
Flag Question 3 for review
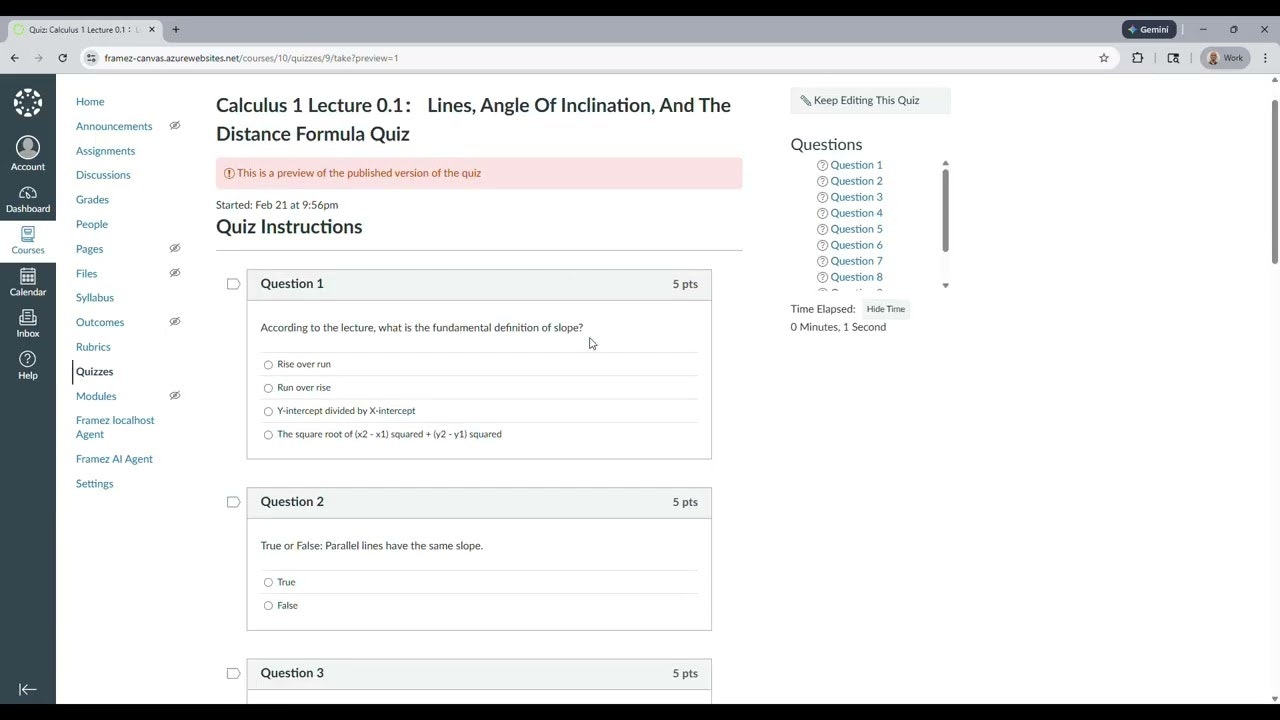[233, 673]
